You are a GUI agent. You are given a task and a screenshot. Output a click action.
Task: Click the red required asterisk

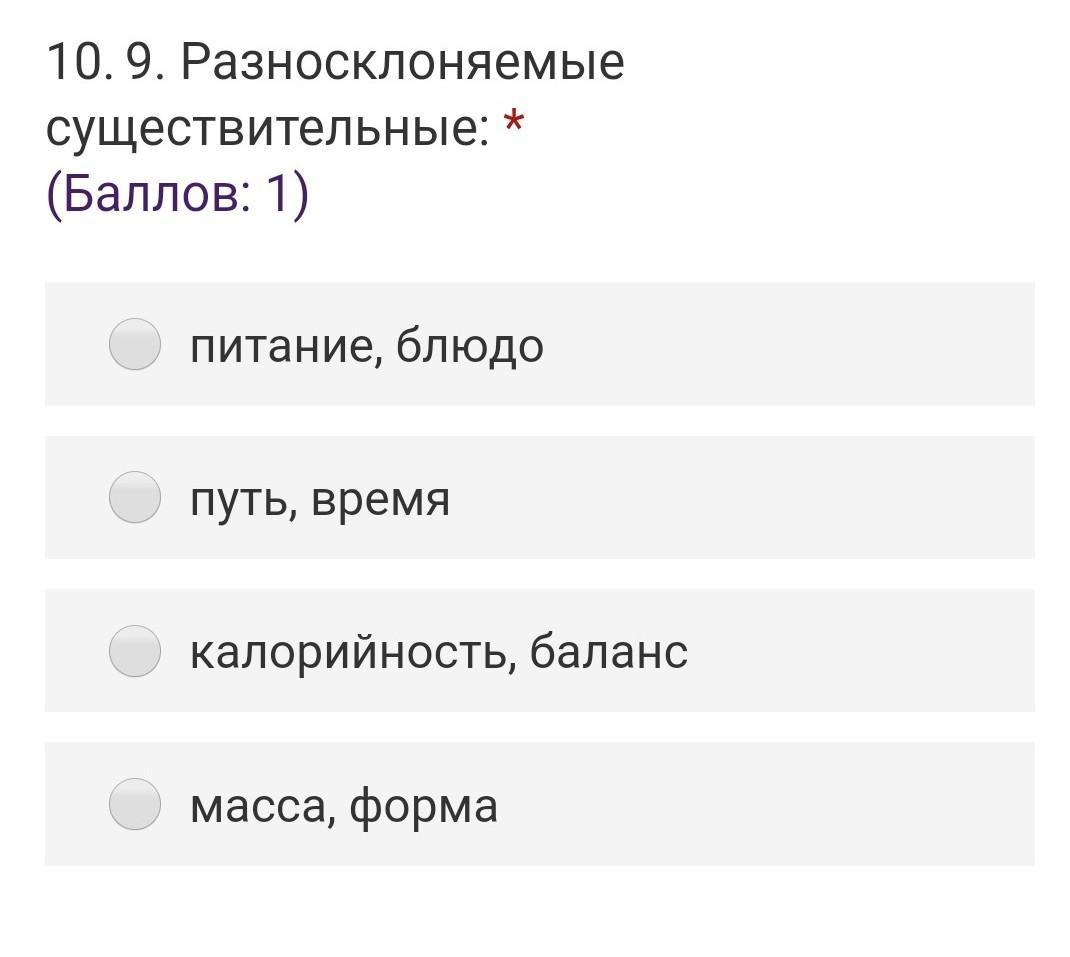(x=513, y=126)
